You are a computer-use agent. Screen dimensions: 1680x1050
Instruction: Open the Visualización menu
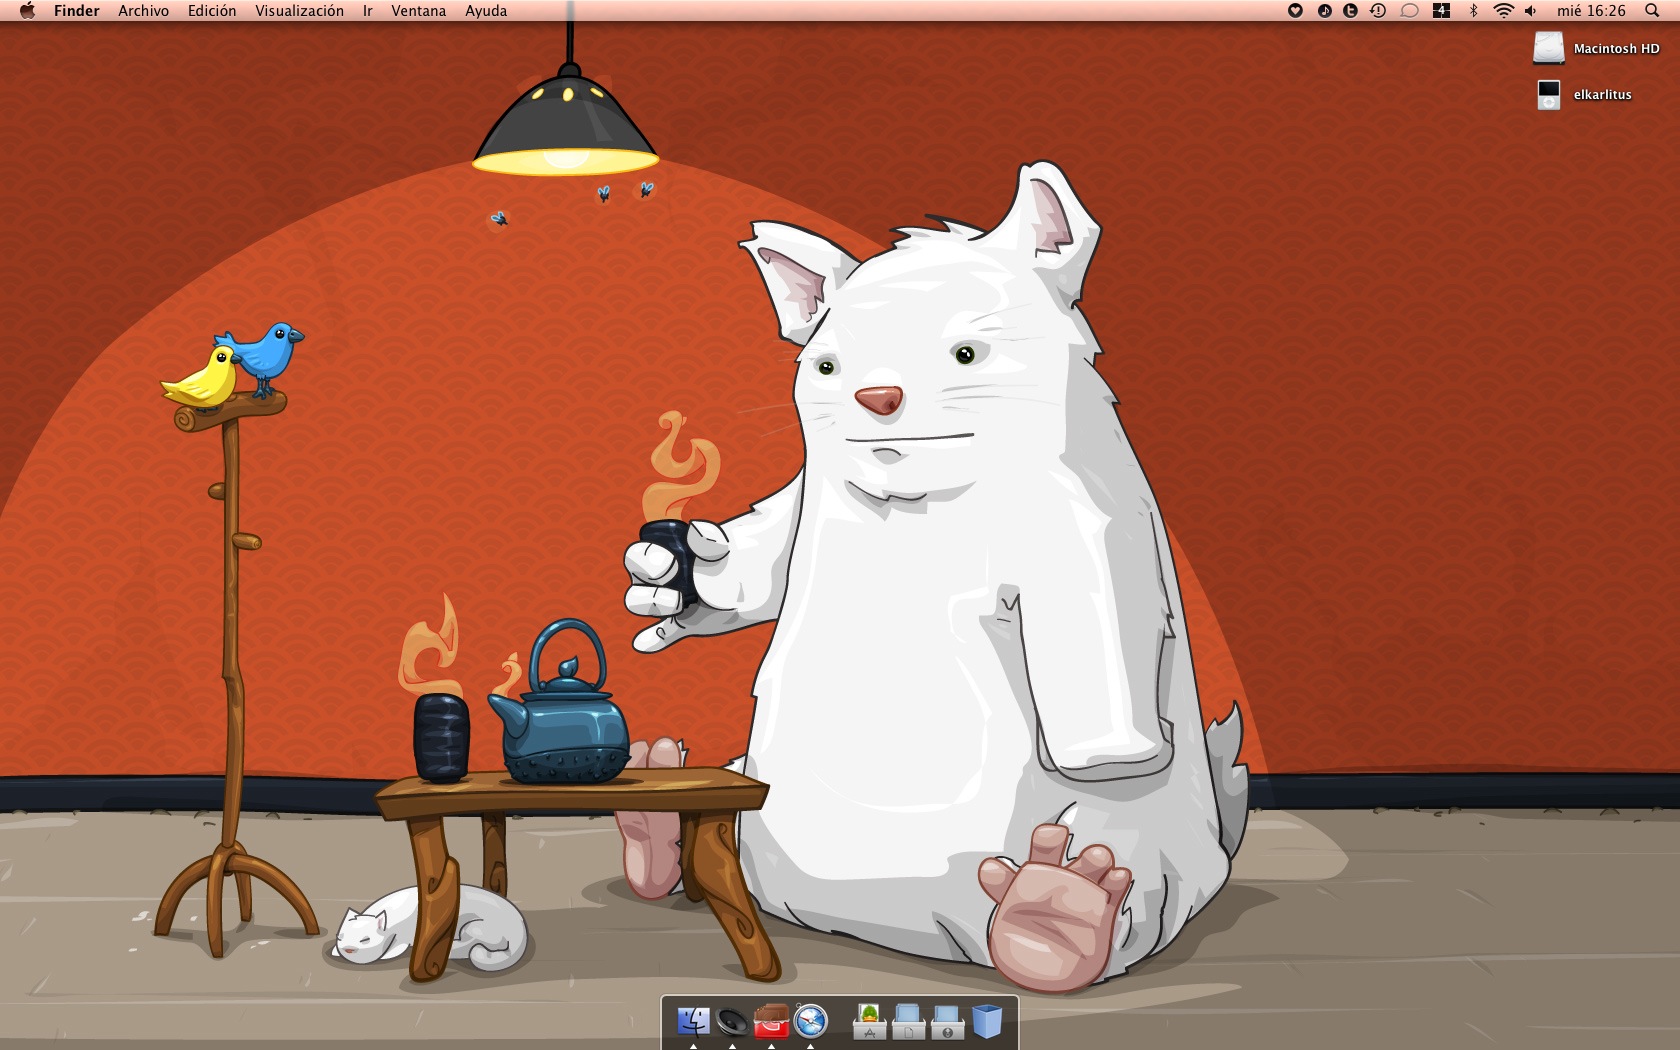[x=299, y=11]
